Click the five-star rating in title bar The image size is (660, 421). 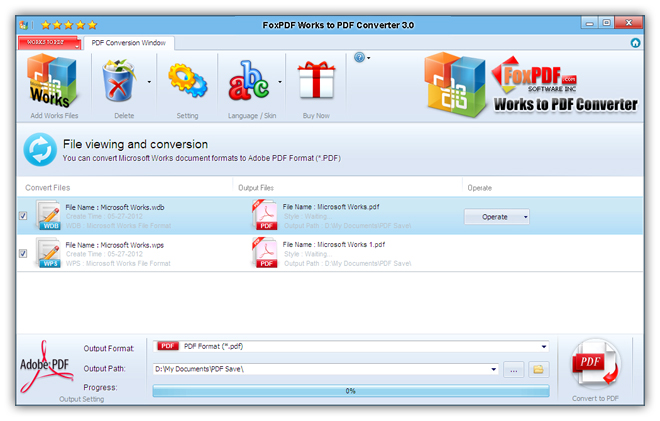[69, 25]
